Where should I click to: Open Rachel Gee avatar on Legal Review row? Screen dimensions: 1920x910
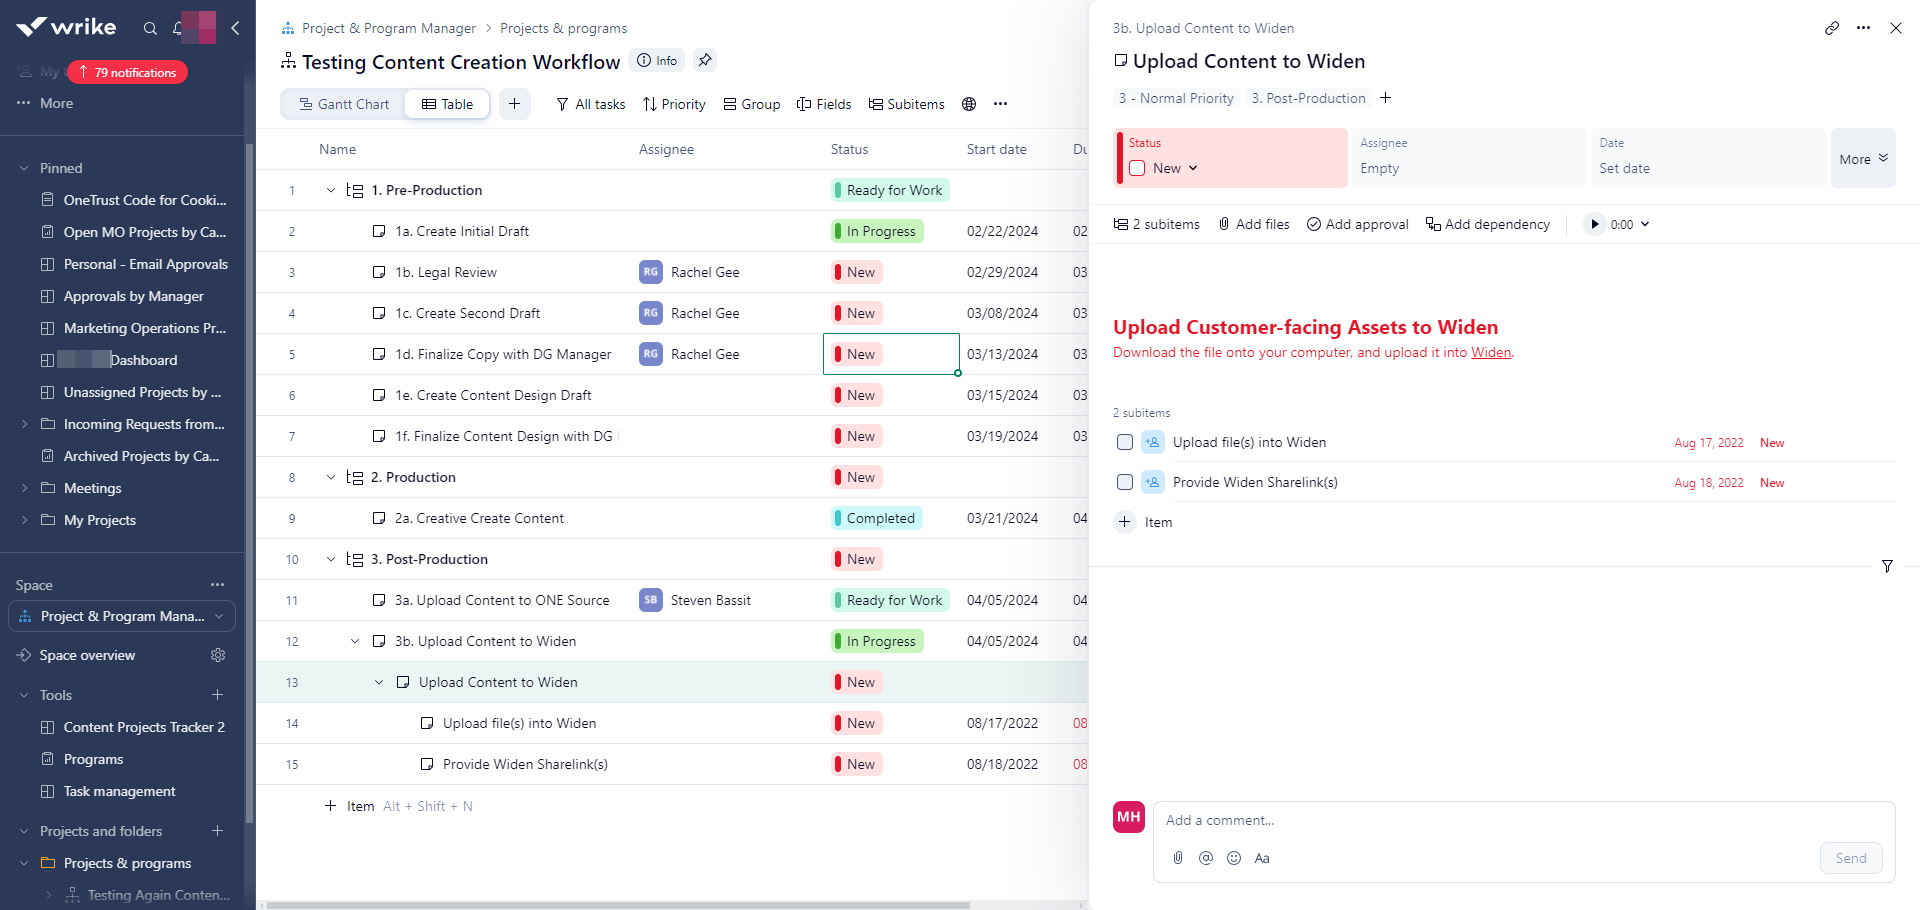click(x=651, y=272)
